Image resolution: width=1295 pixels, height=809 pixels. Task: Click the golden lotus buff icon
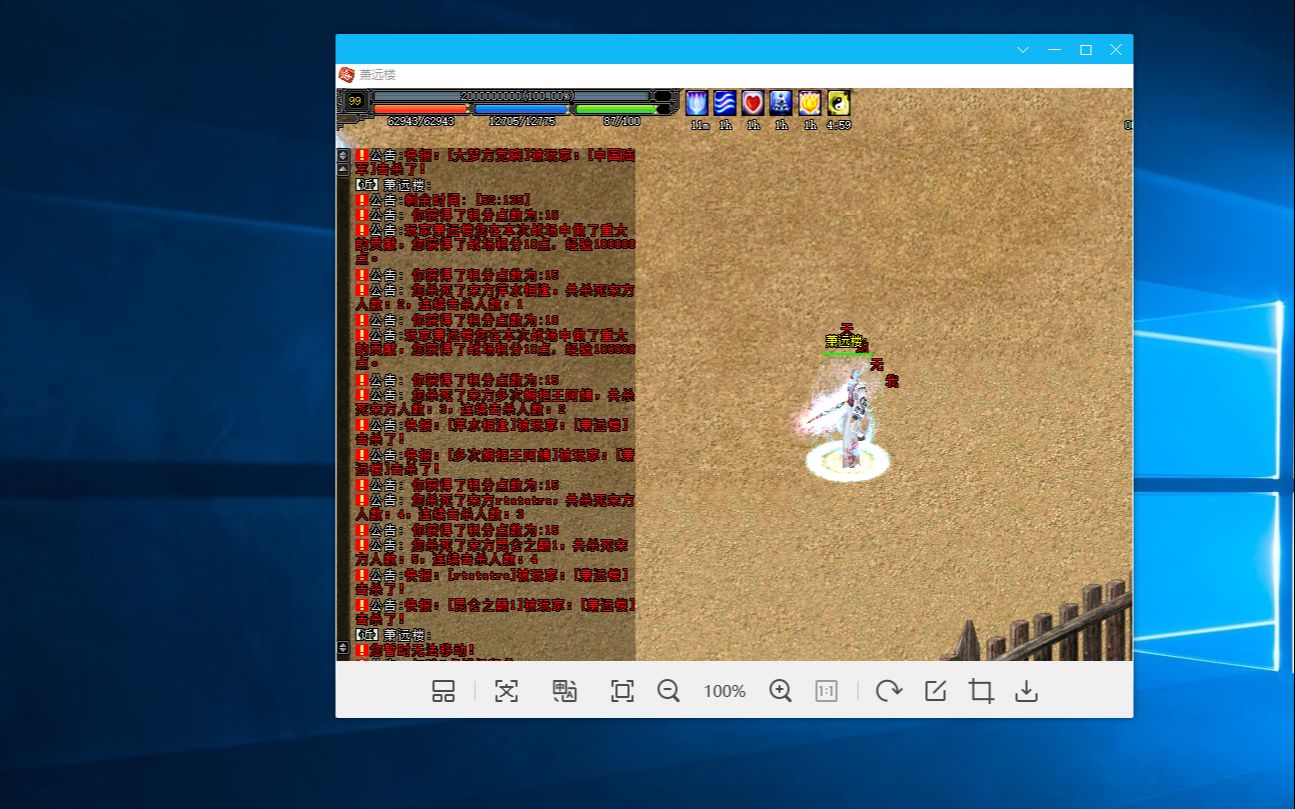coord(810,103)
